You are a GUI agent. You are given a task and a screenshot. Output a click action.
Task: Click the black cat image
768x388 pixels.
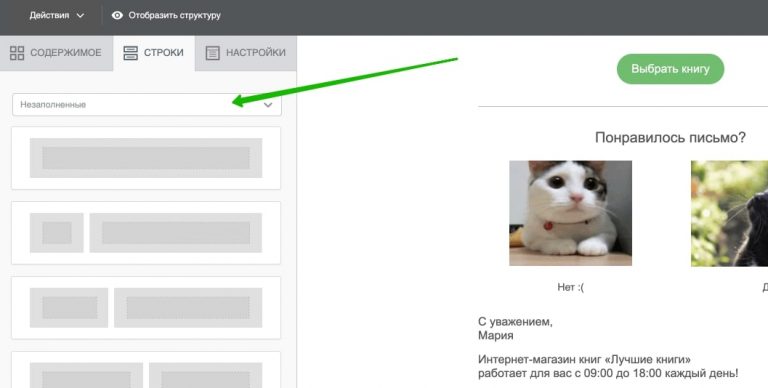(729, 214)
